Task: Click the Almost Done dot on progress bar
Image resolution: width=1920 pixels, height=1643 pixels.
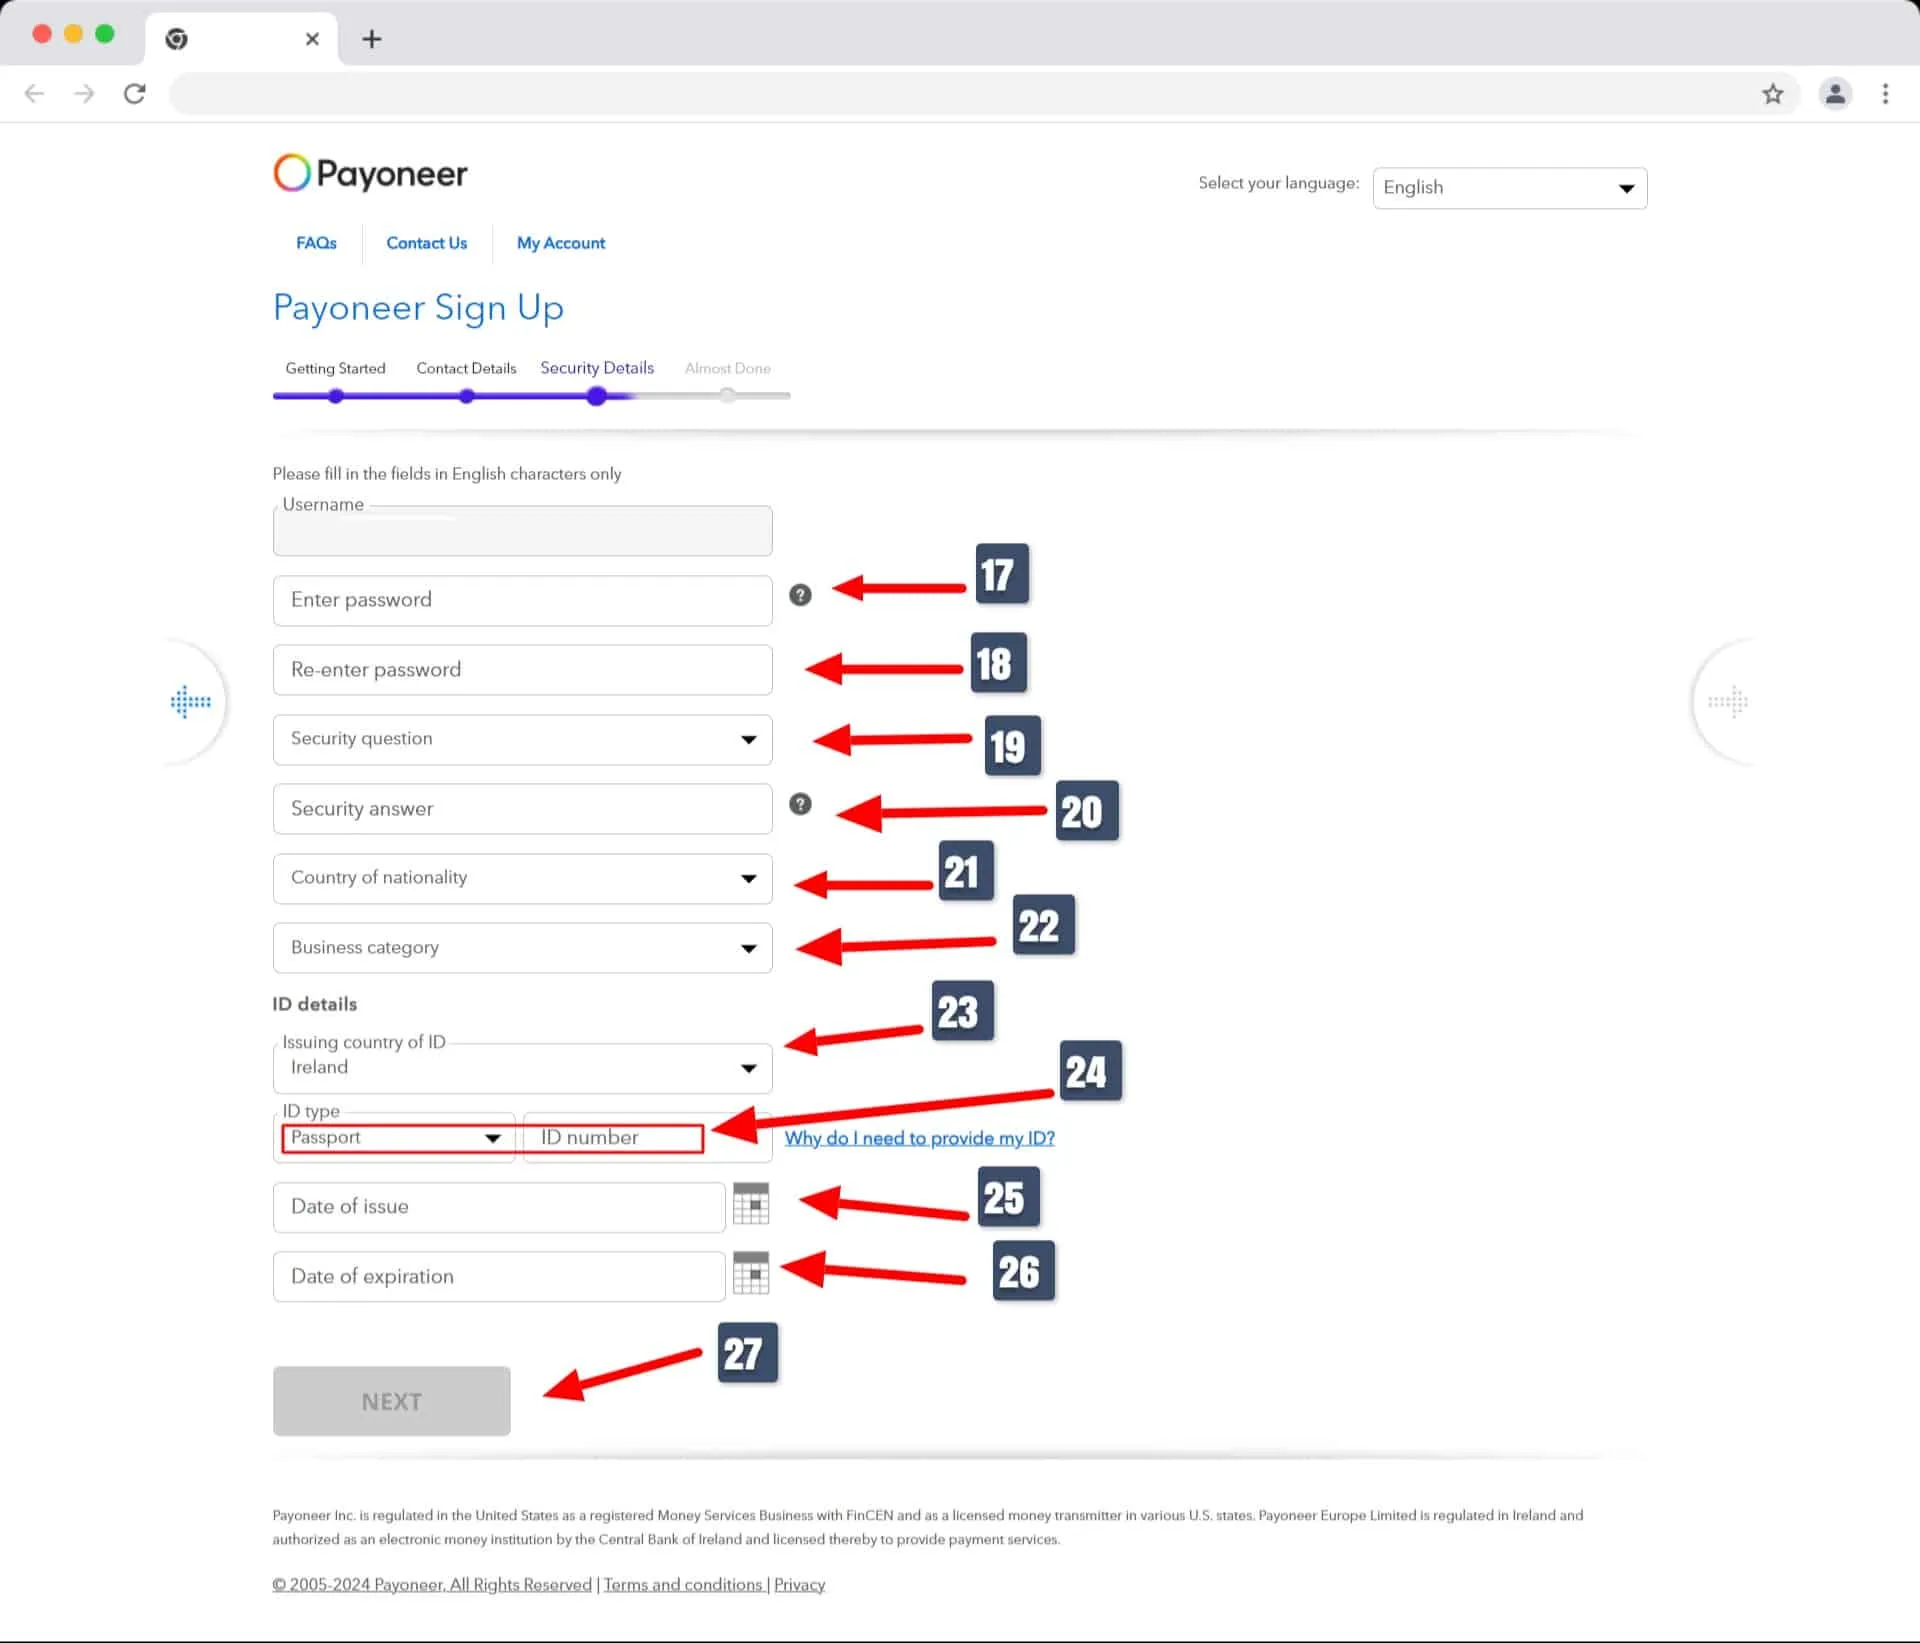Action: (x=728, y=396)
